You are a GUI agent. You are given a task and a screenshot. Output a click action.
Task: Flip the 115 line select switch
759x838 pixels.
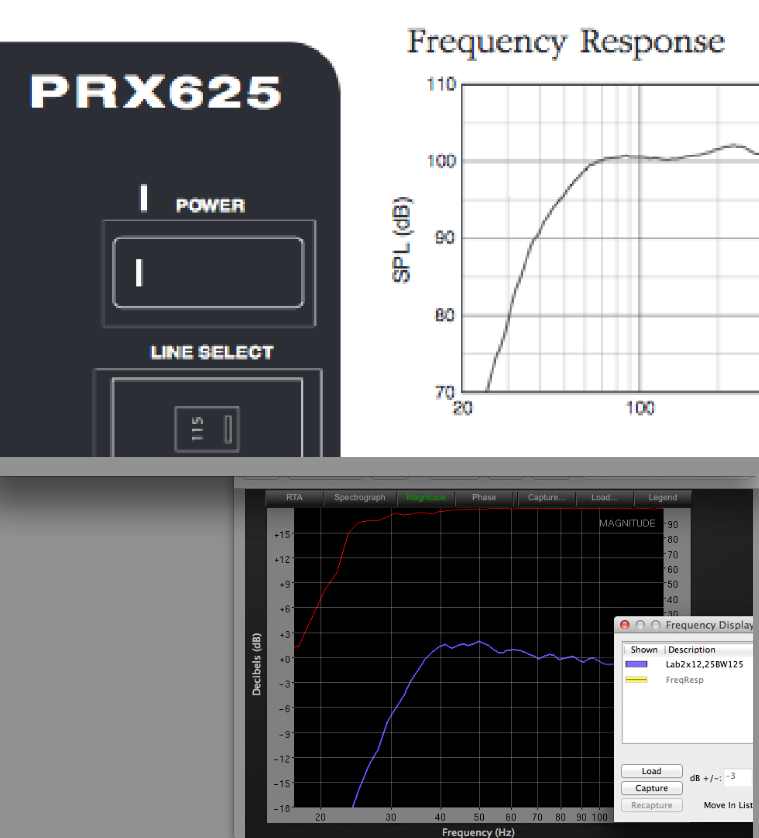coord(207,429)
